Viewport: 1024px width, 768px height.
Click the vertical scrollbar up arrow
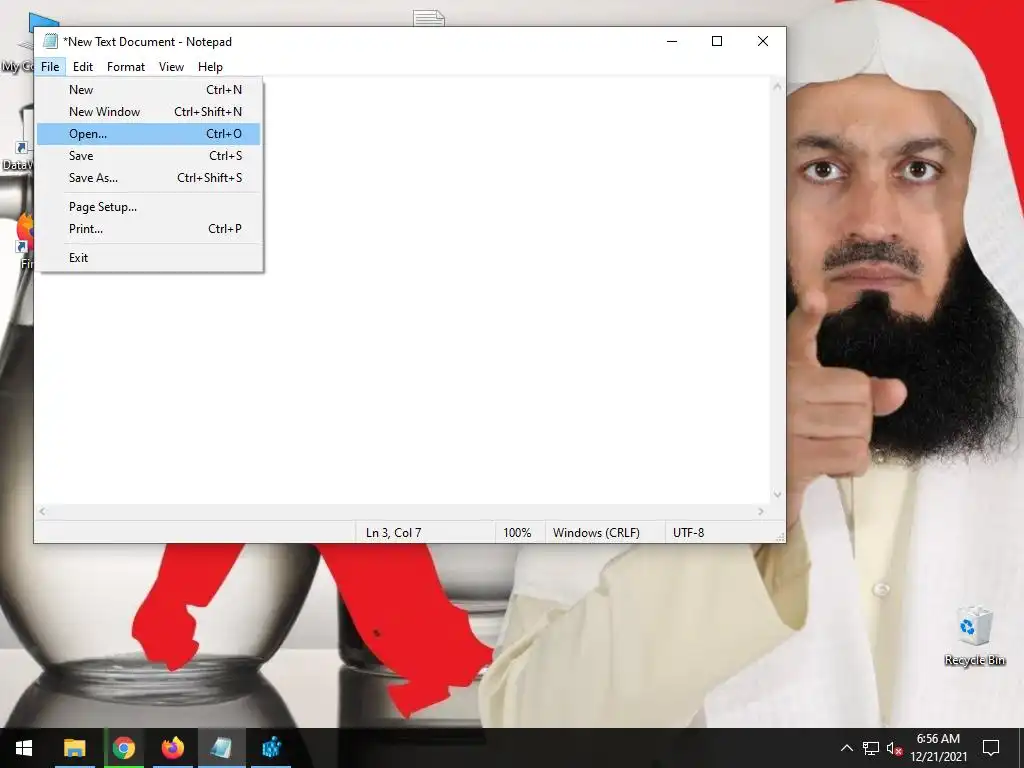(777, 86)
